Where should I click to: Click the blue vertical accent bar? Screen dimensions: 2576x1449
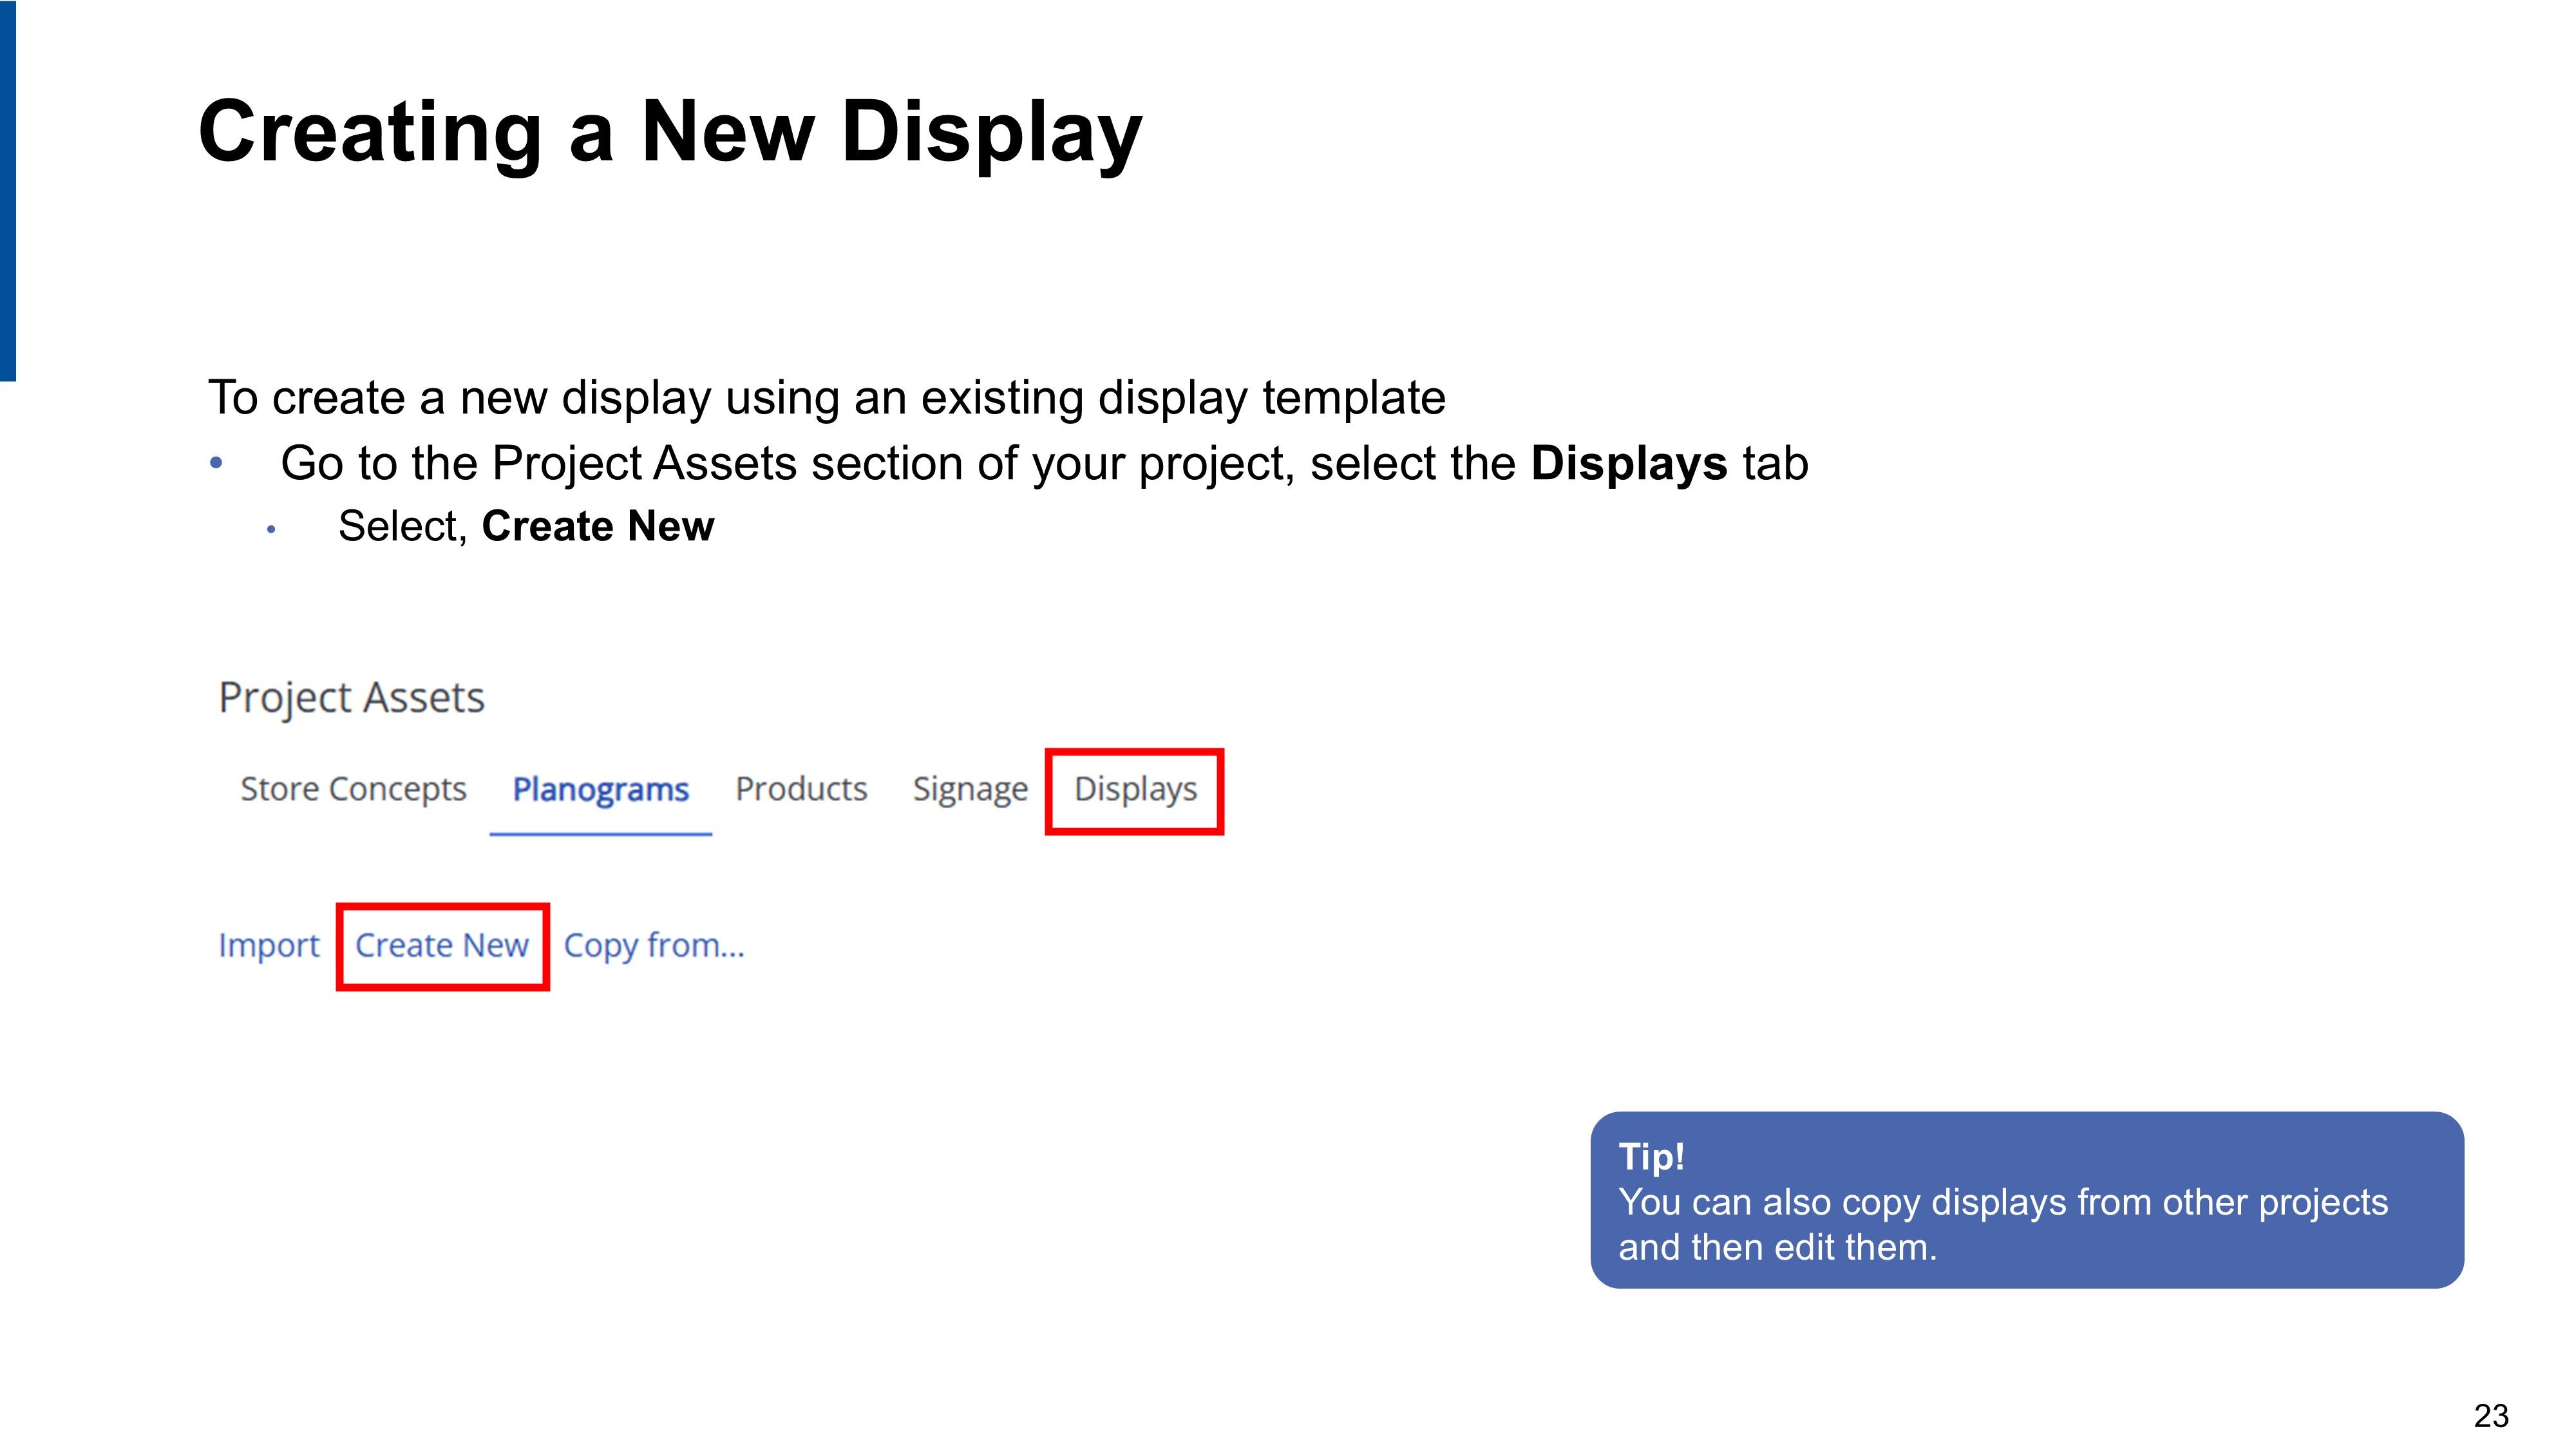coord(8,190)
